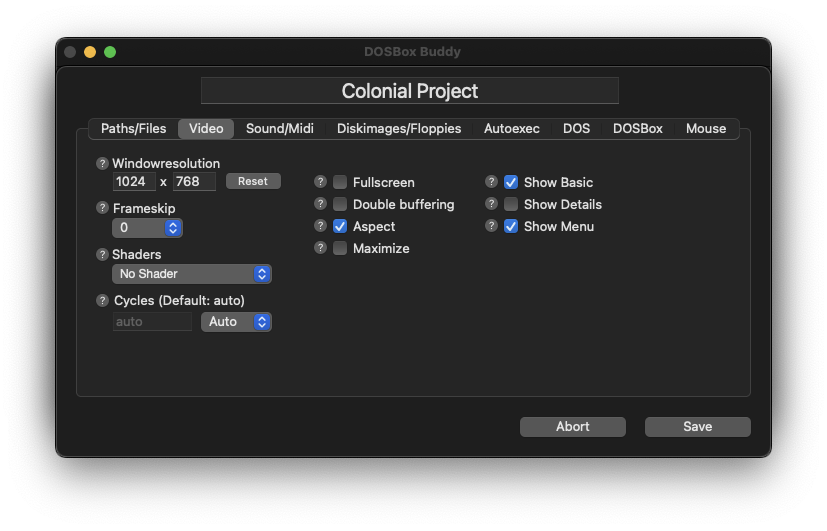
Task: Open the No Shader dropdown
Action: coord(192,274)
